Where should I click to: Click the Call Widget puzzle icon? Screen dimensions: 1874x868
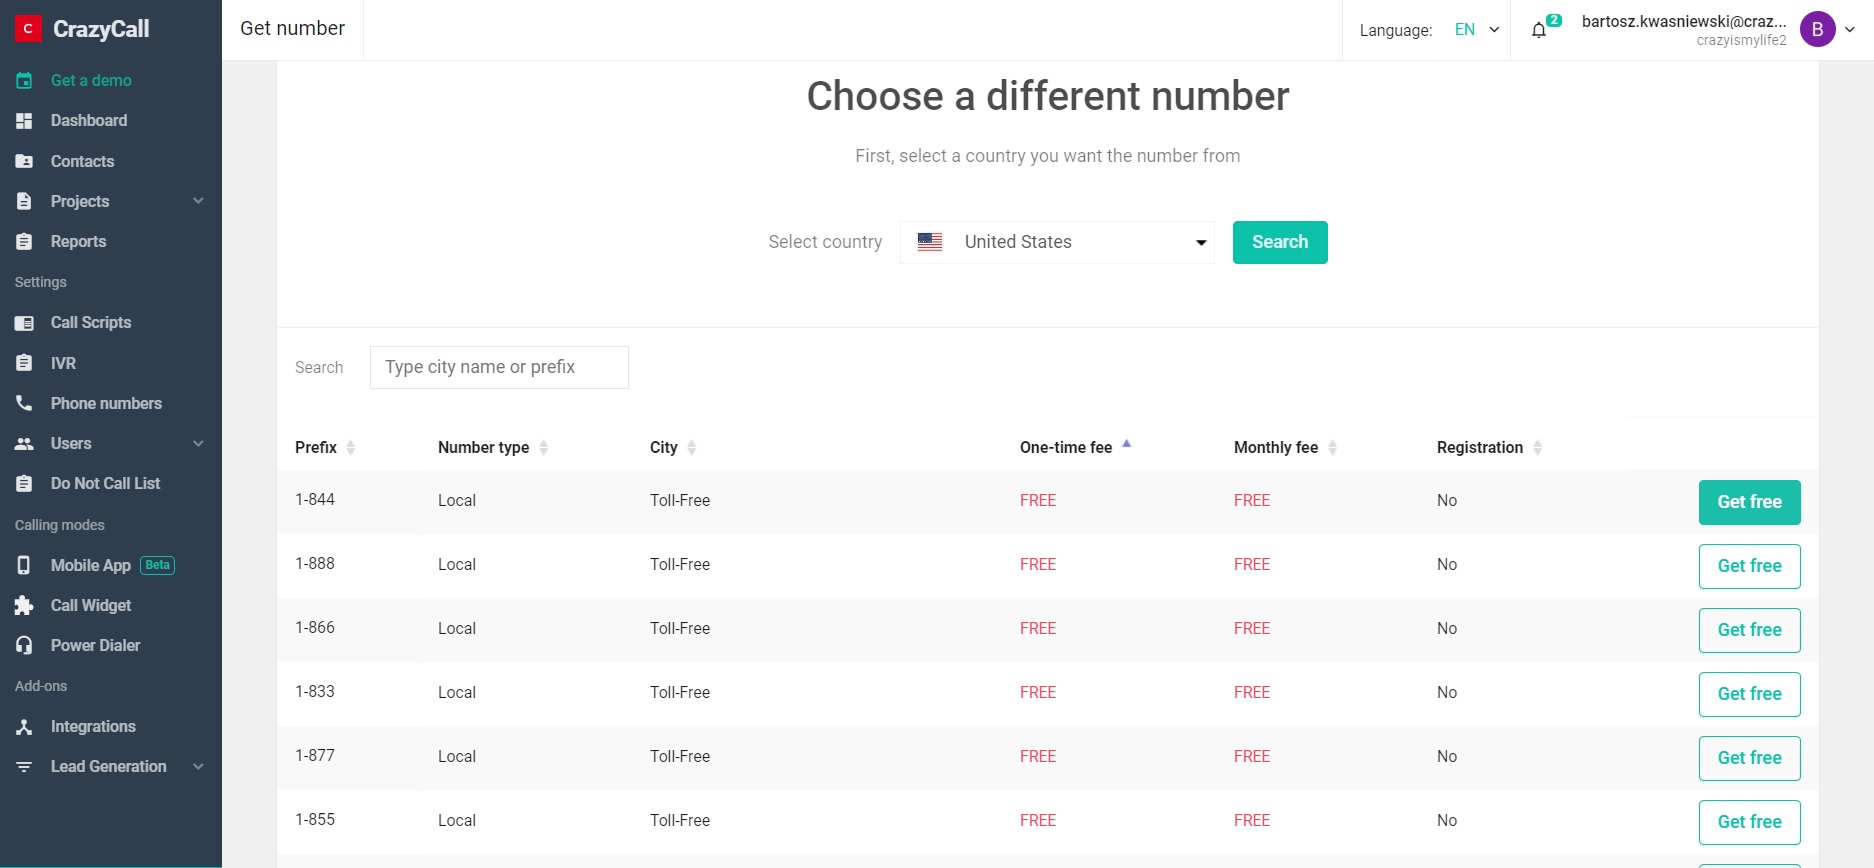point(24,605)
